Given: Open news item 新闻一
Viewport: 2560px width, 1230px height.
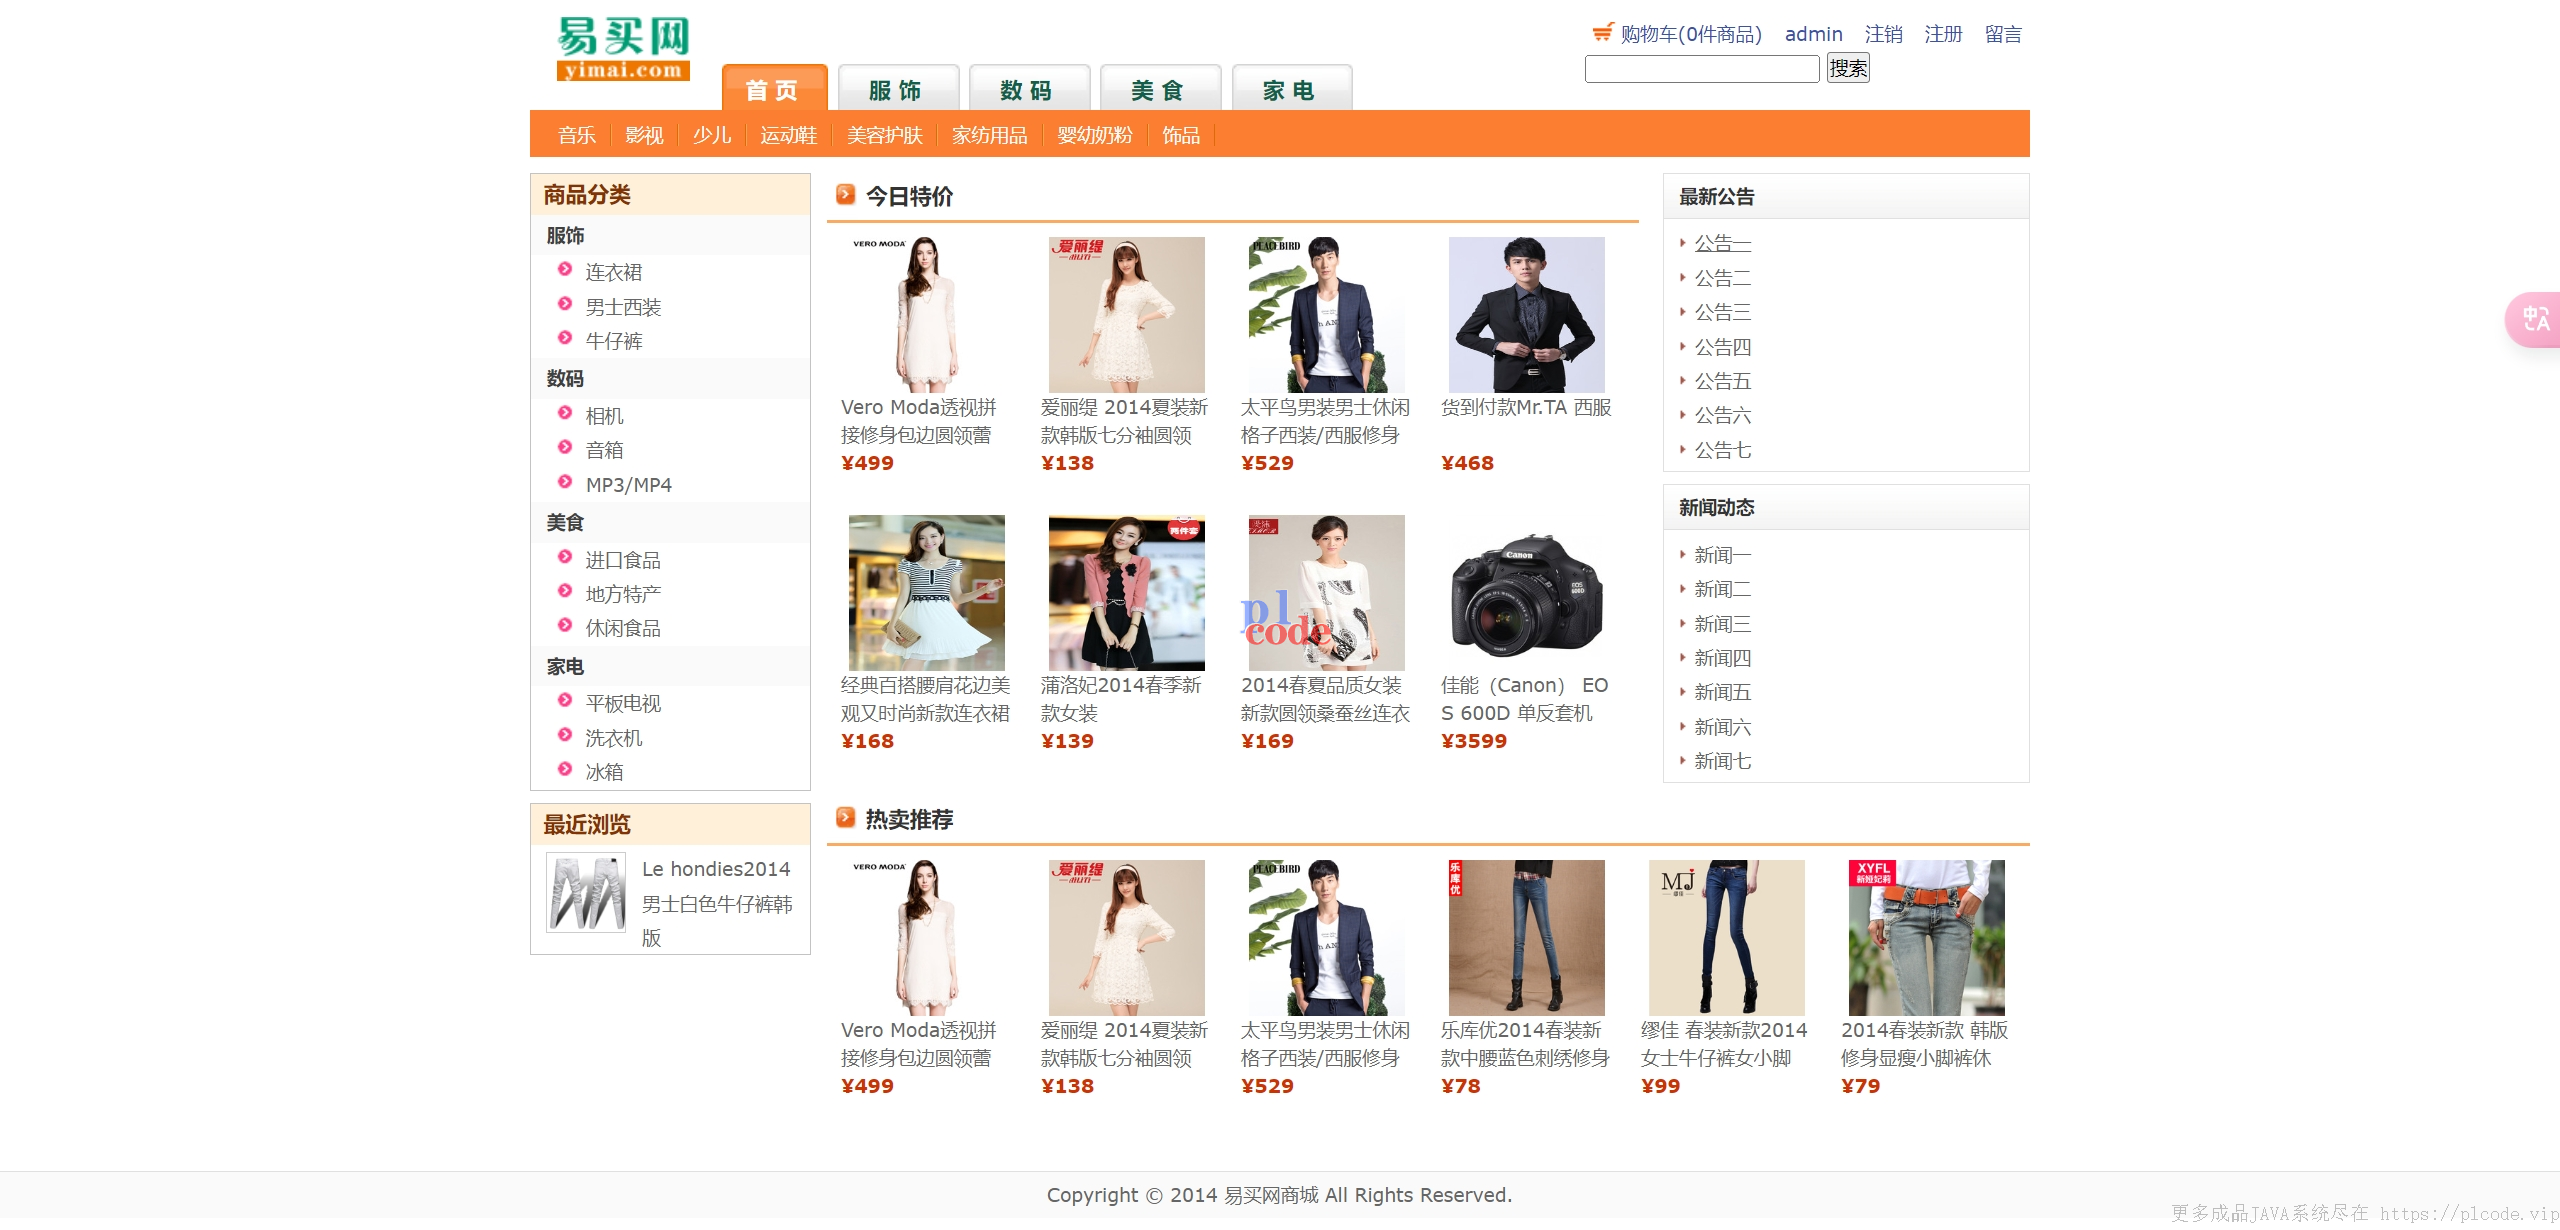Looking at the screenshot, I should pos(1722,555).
